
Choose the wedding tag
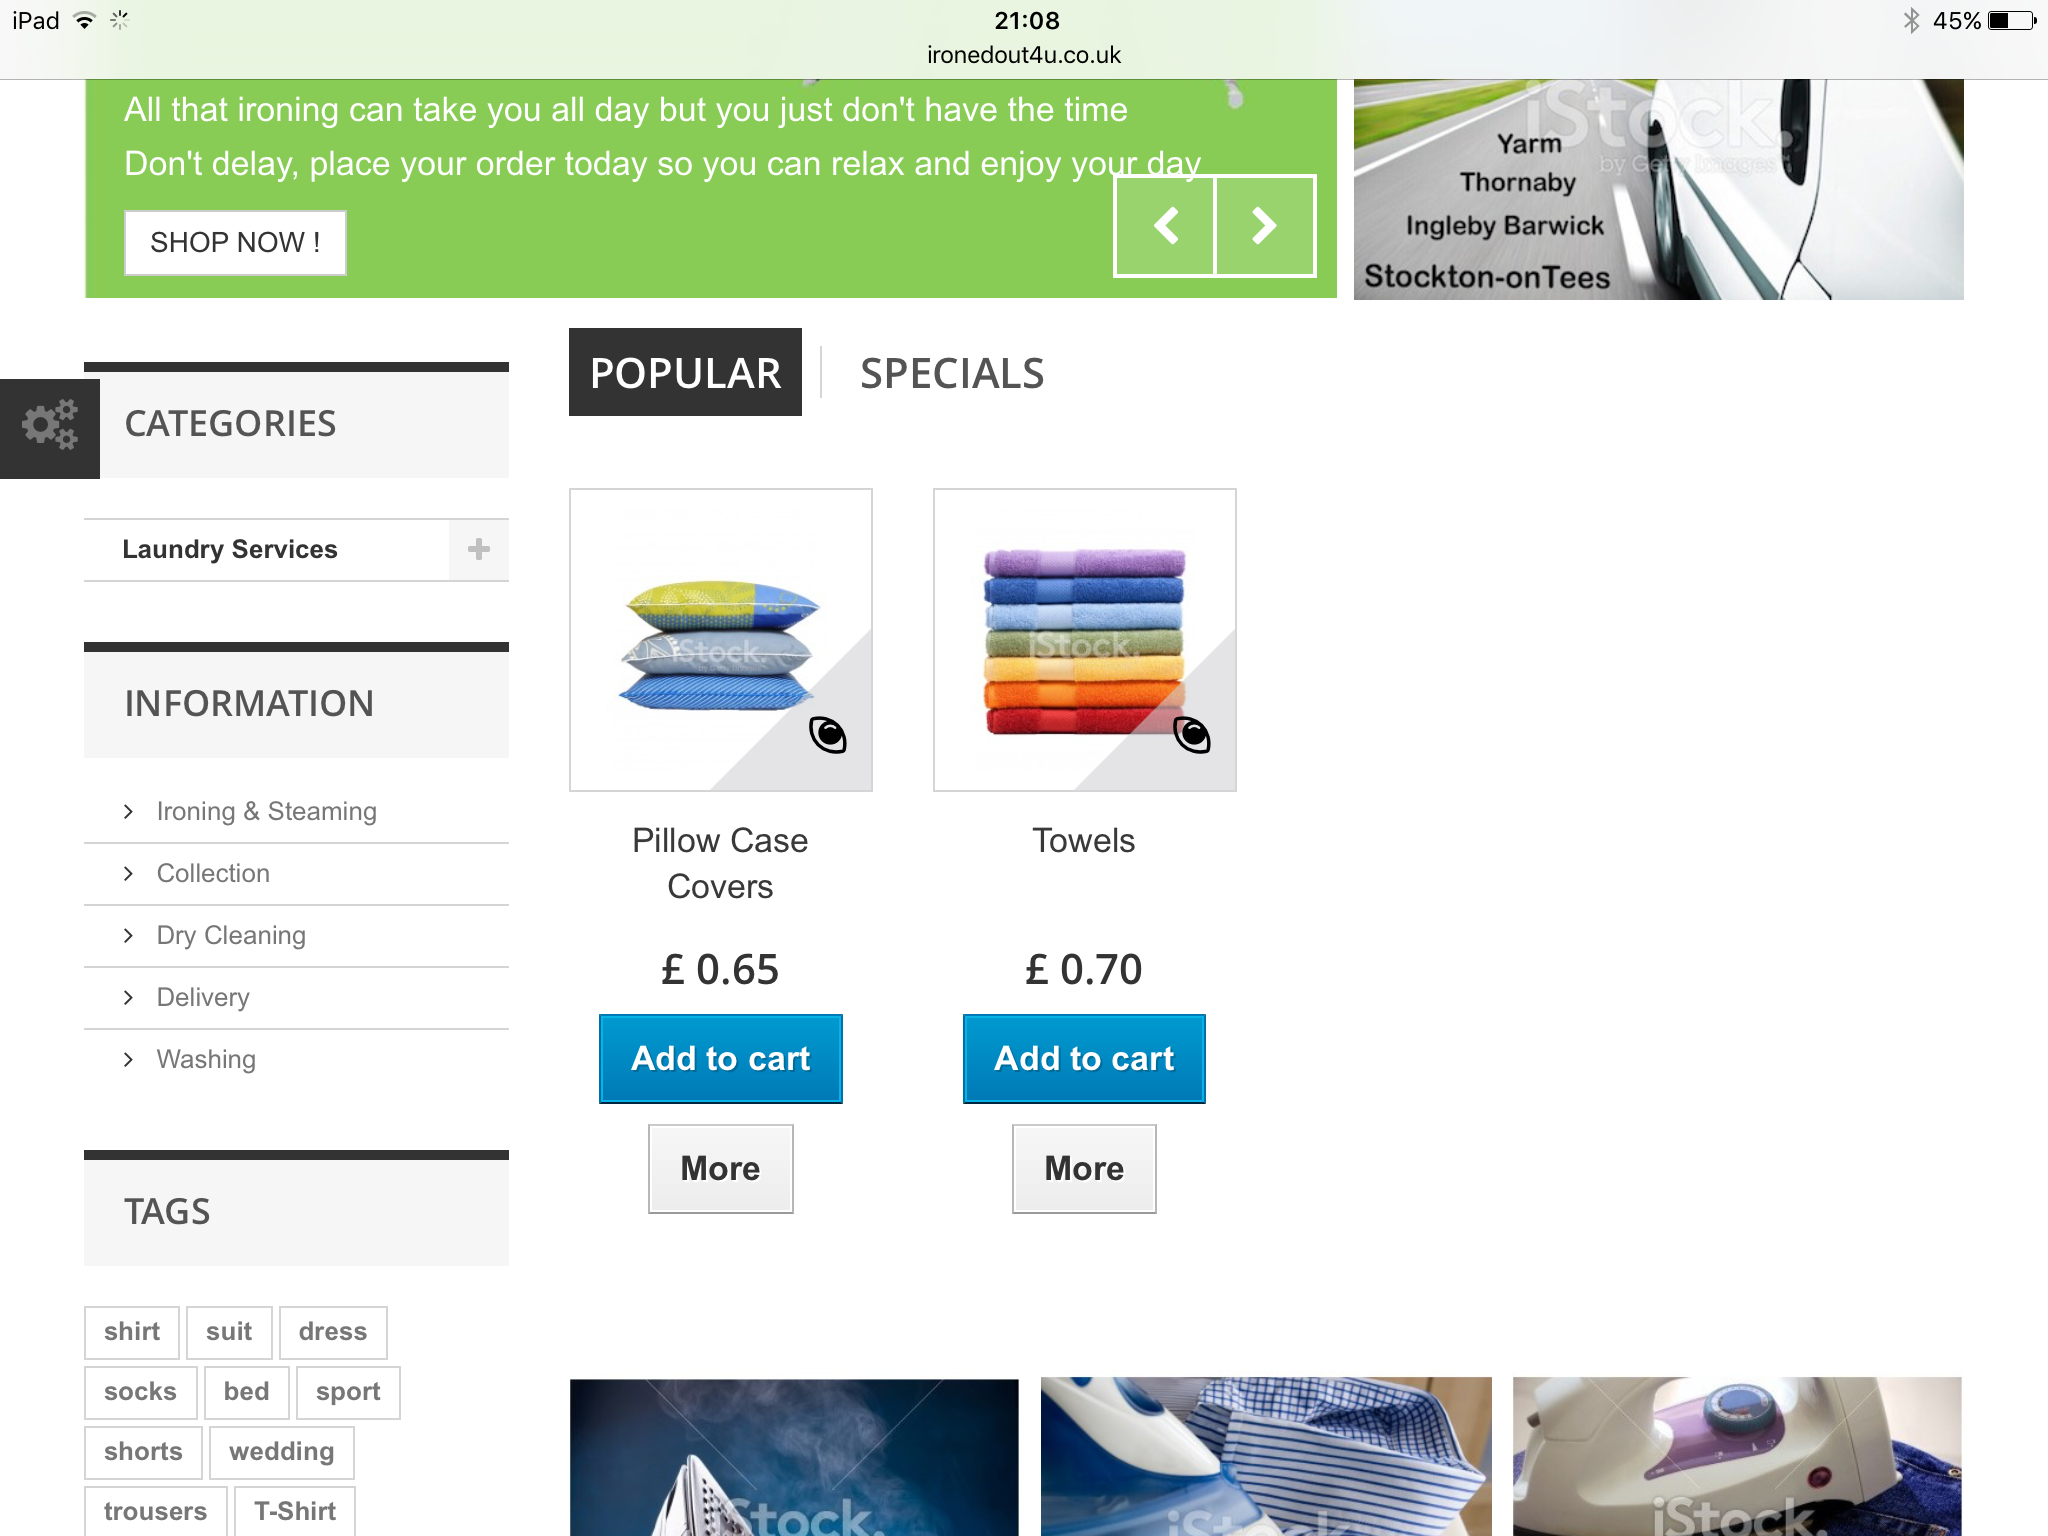tap(282, 1452)
